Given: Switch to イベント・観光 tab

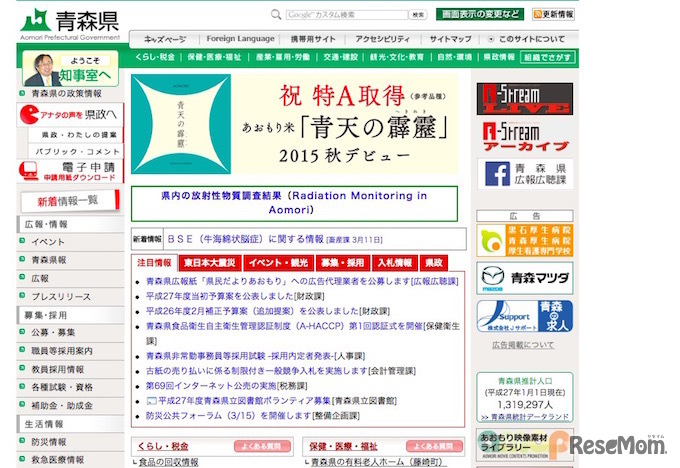Looking at the screenshot, I should [x=278, y=263].
